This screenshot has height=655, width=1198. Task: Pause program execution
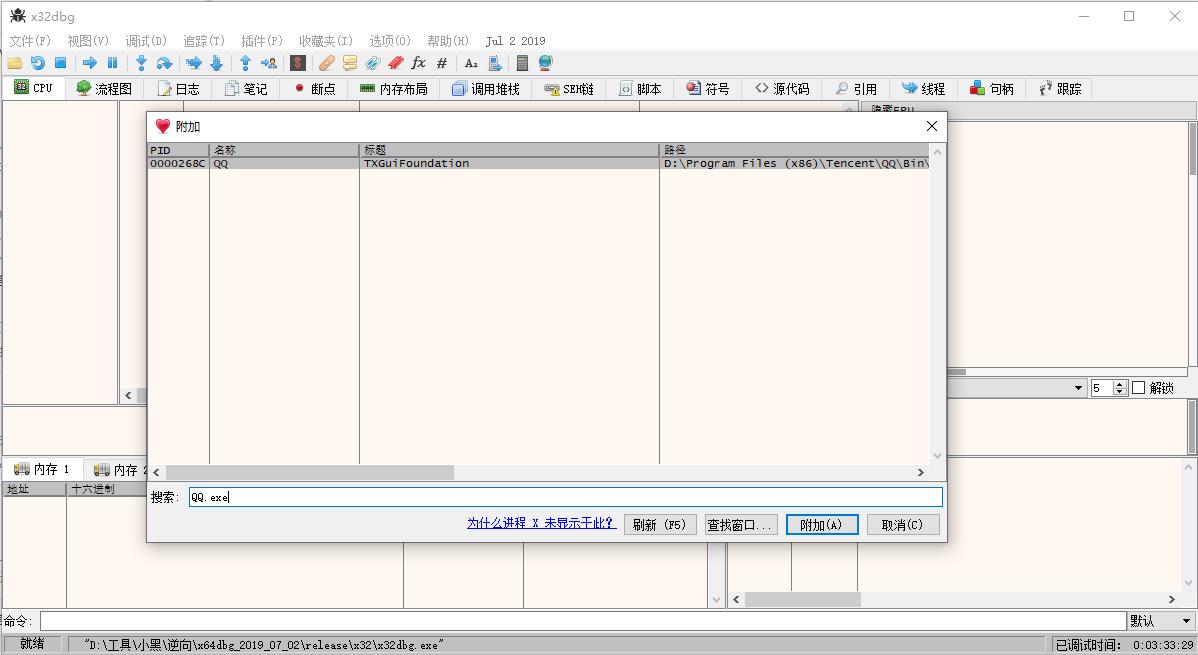112,62
